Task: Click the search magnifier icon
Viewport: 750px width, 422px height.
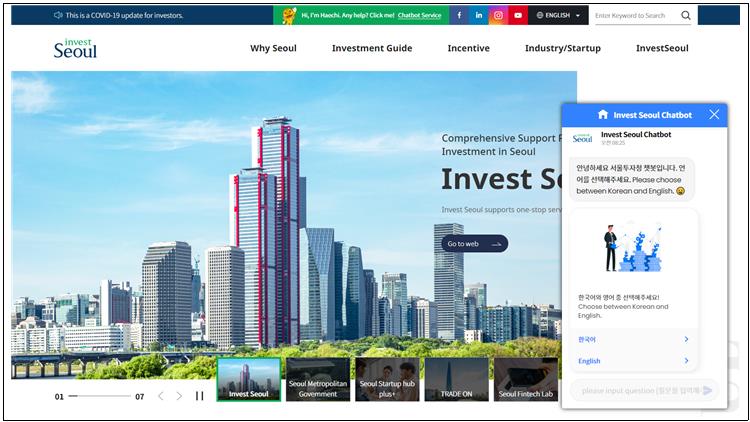Action: [685, 15]
